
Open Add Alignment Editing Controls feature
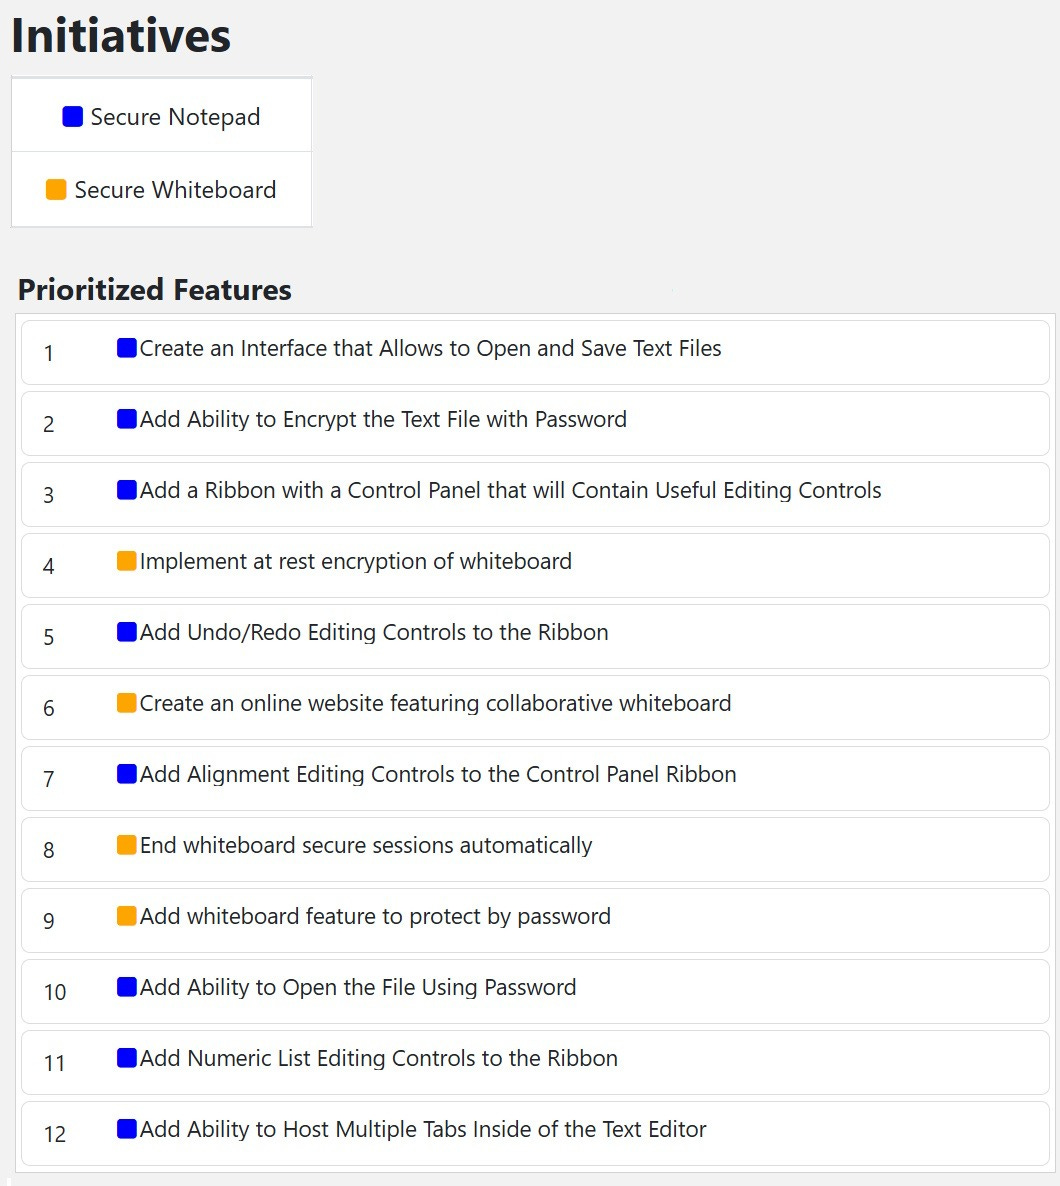pos(535,778)
